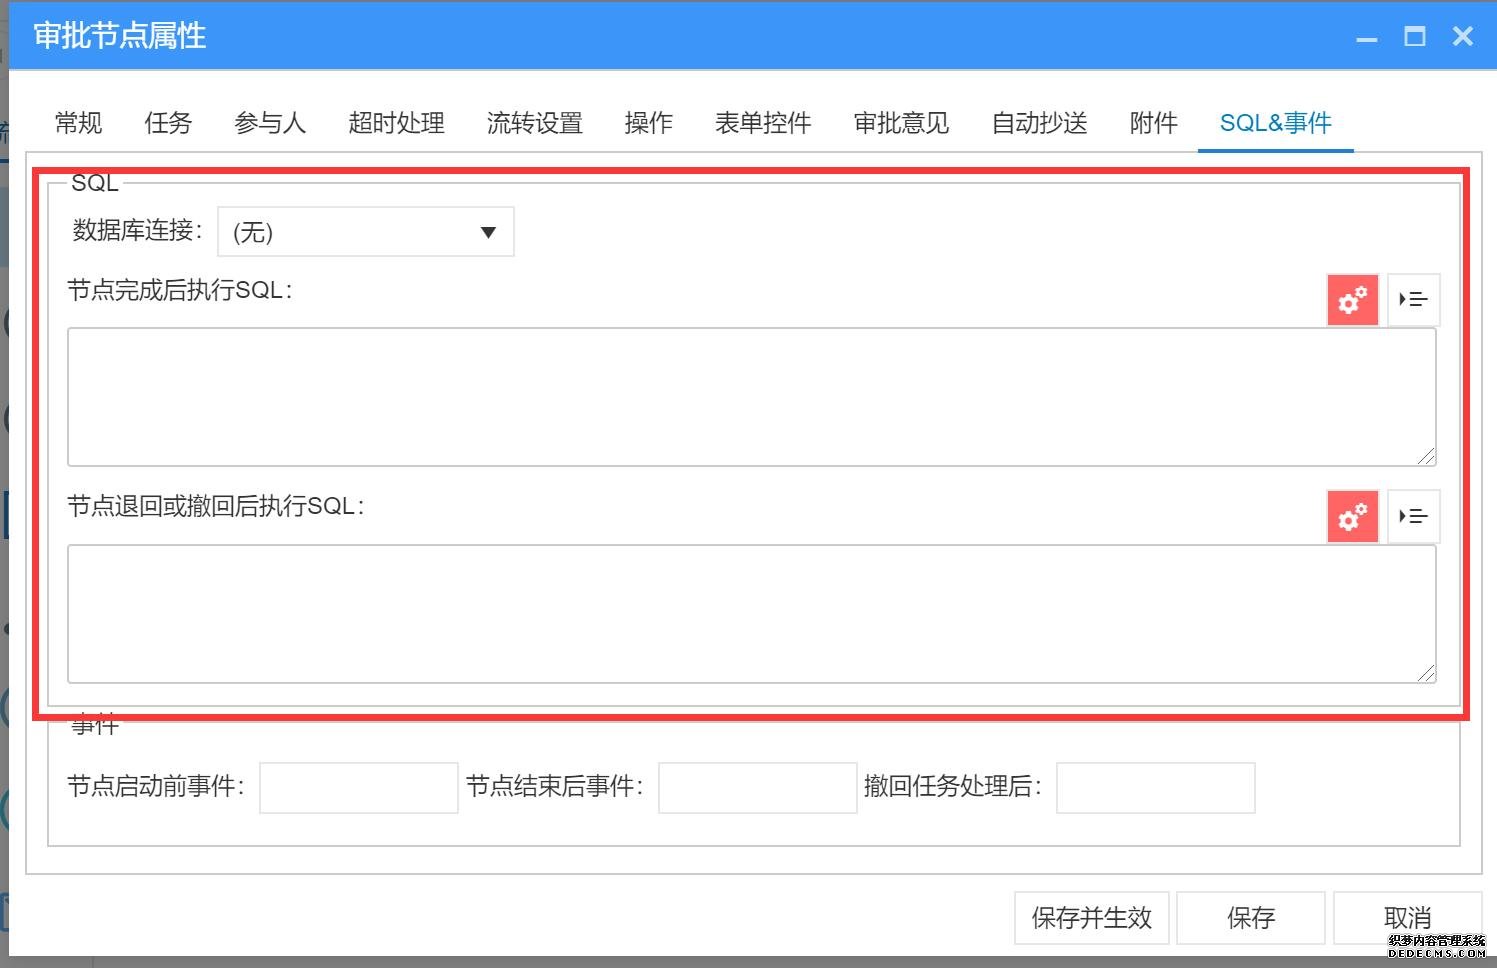Minimize the 审批节点属性 dialog window
Image resolution: width=1497 pixels, height=968 pixels.
click(x=1366, y=38)
